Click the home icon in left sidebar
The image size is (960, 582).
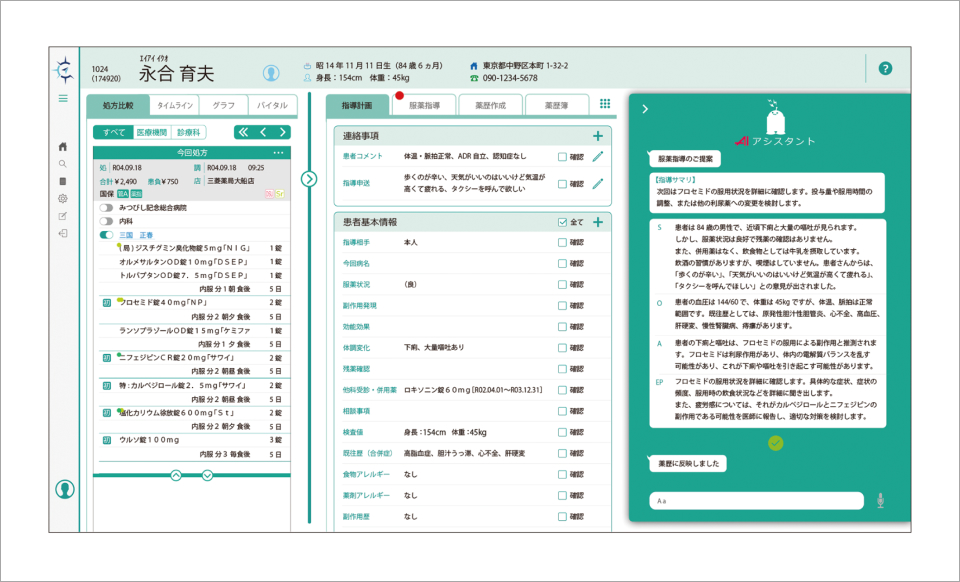pyautogui.click(x=63, y=146)
